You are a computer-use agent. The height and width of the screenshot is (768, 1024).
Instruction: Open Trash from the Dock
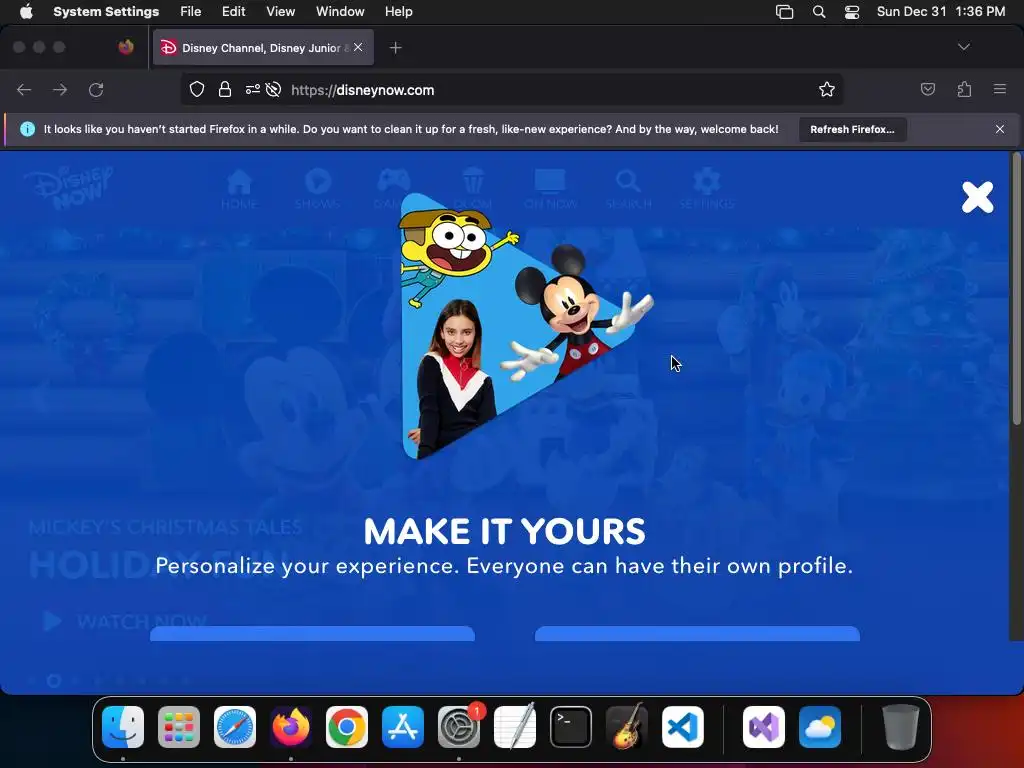pyautogui.click(x=901, y=727)
